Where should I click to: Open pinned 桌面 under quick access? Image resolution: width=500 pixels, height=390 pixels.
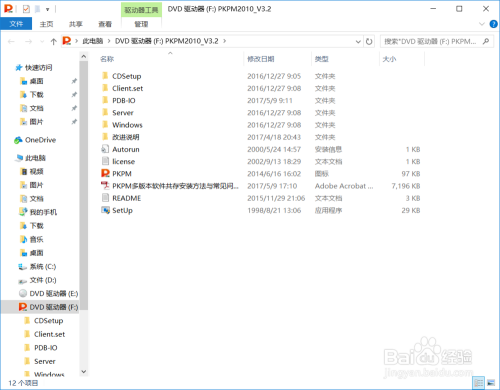click(37, 81)
